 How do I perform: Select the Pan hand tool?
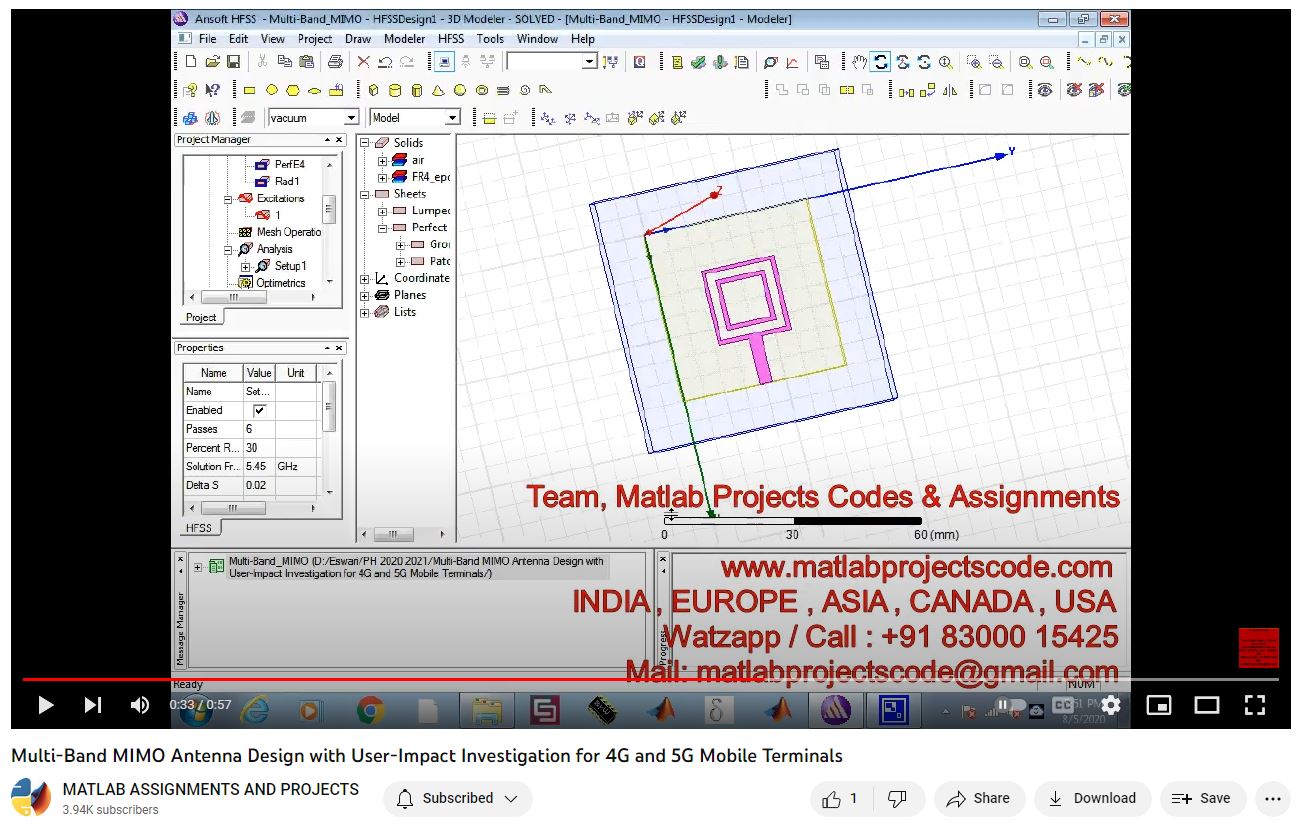(859, 62)
